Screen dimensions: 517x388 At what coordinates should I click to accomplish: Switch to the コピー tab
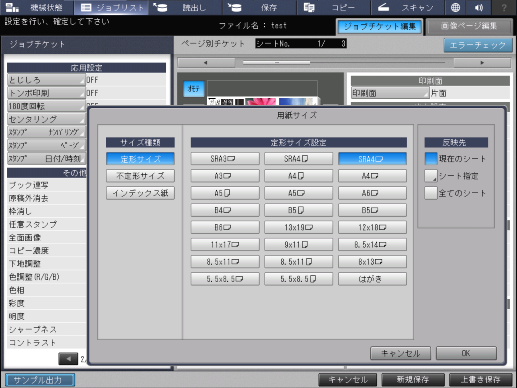[333, 7]
